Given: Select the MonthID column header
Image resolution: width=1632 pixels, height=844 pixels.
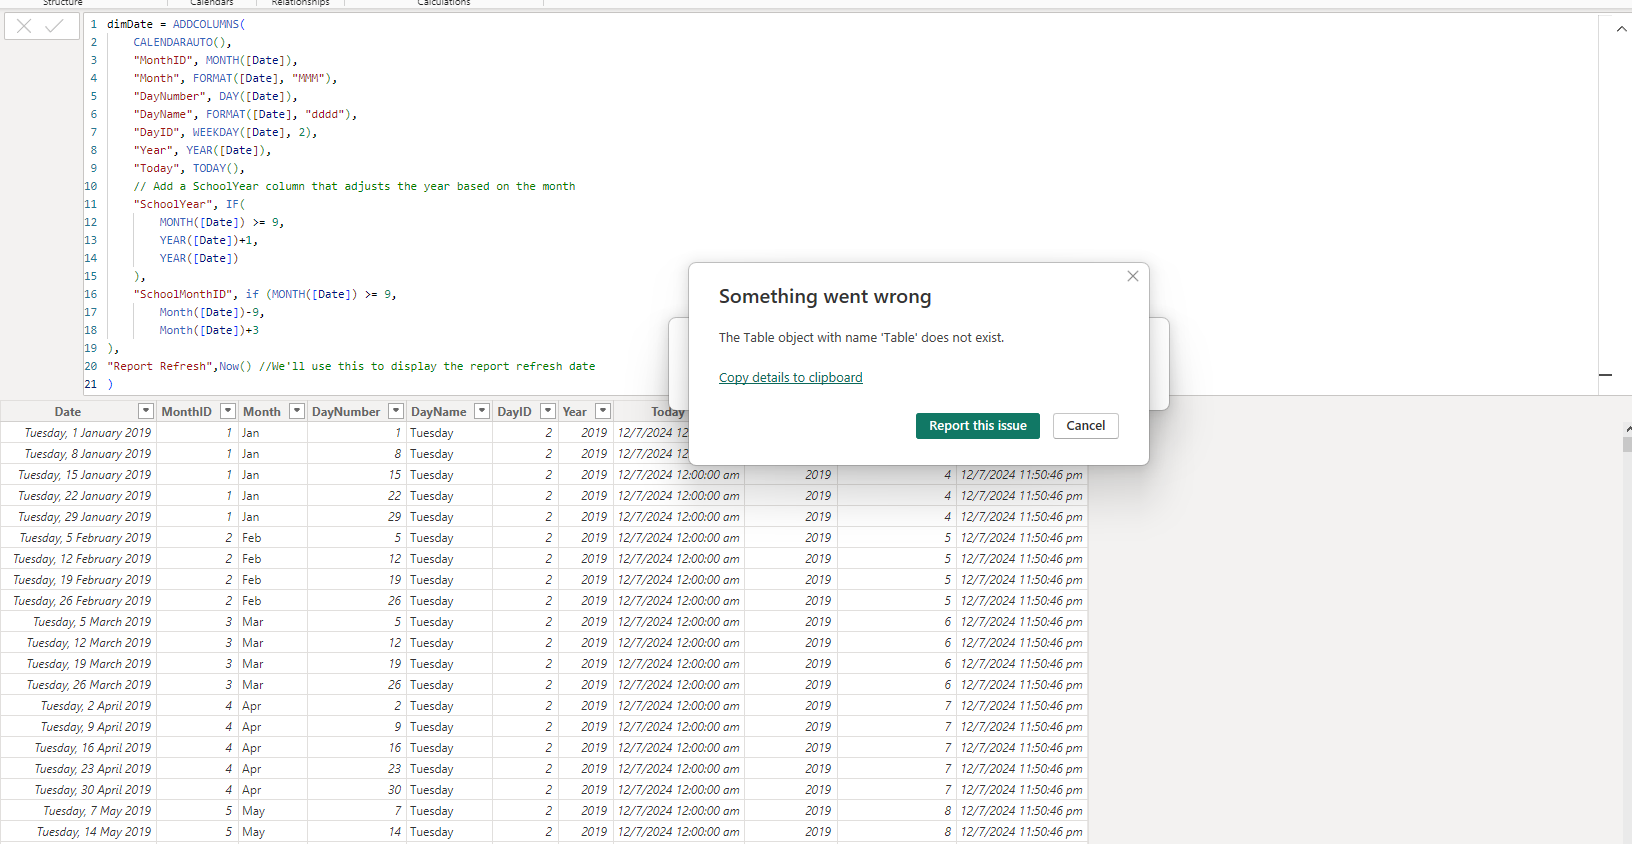Looking at the screenshot, I should coord(187,412).
